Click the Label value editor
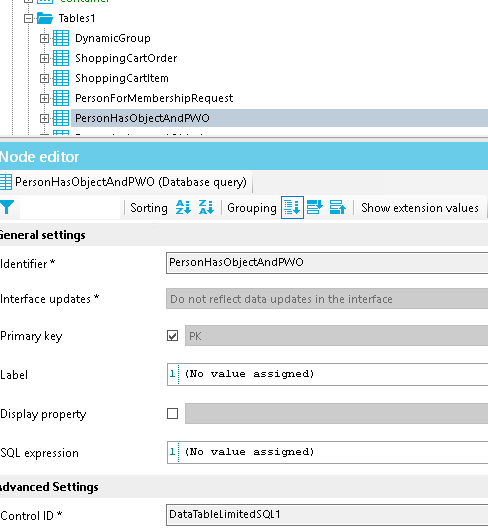Viewport: 488px width, 531px height. 327,374
